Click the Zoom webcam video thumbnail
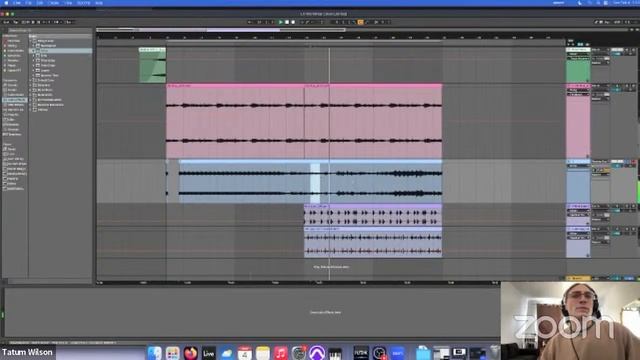The image size is (640, 360). click(x=570, y=321)
